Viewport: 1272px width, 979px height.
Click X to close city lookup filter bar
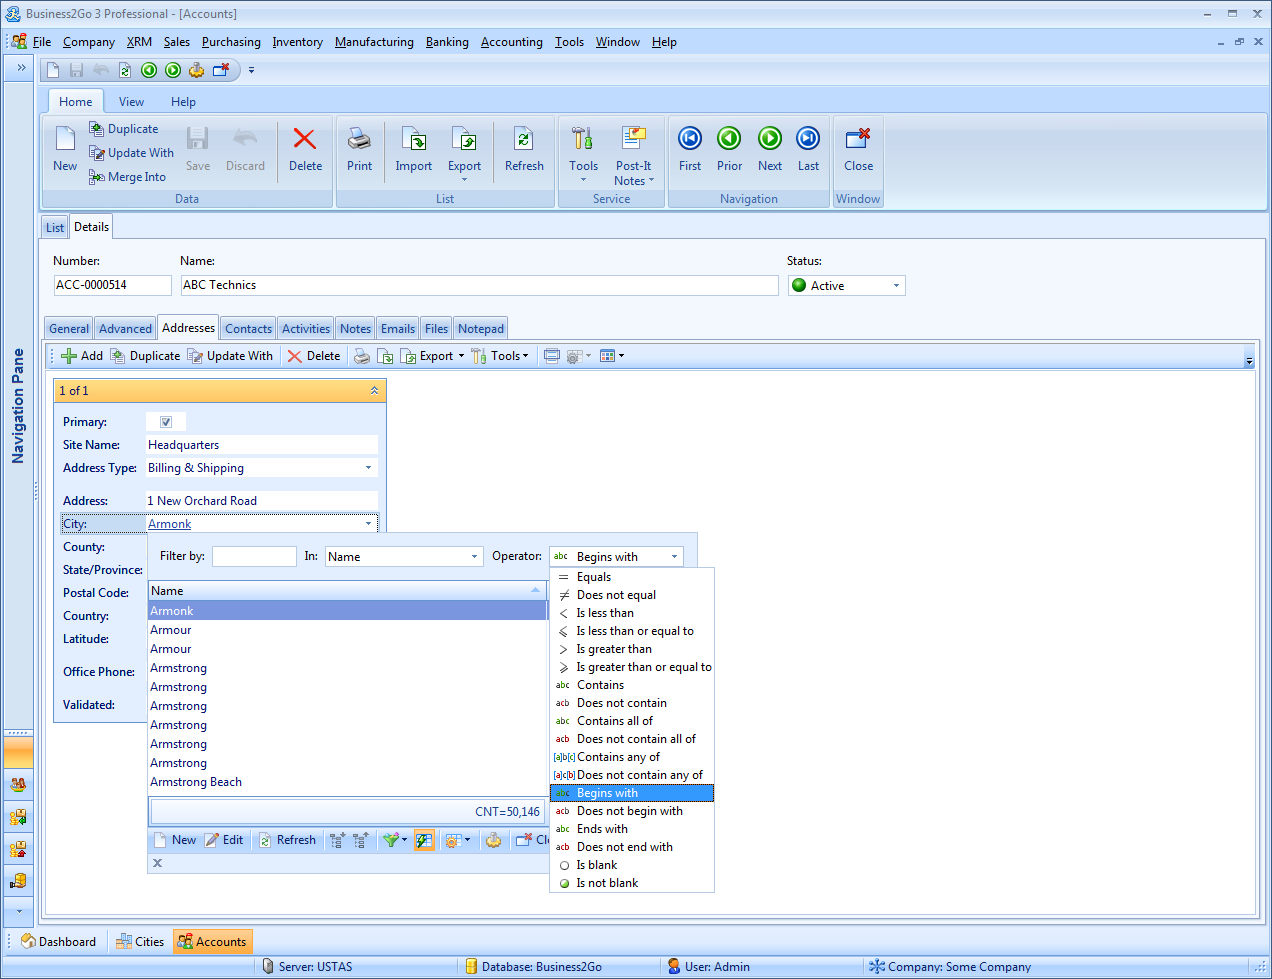pos(157,863)
